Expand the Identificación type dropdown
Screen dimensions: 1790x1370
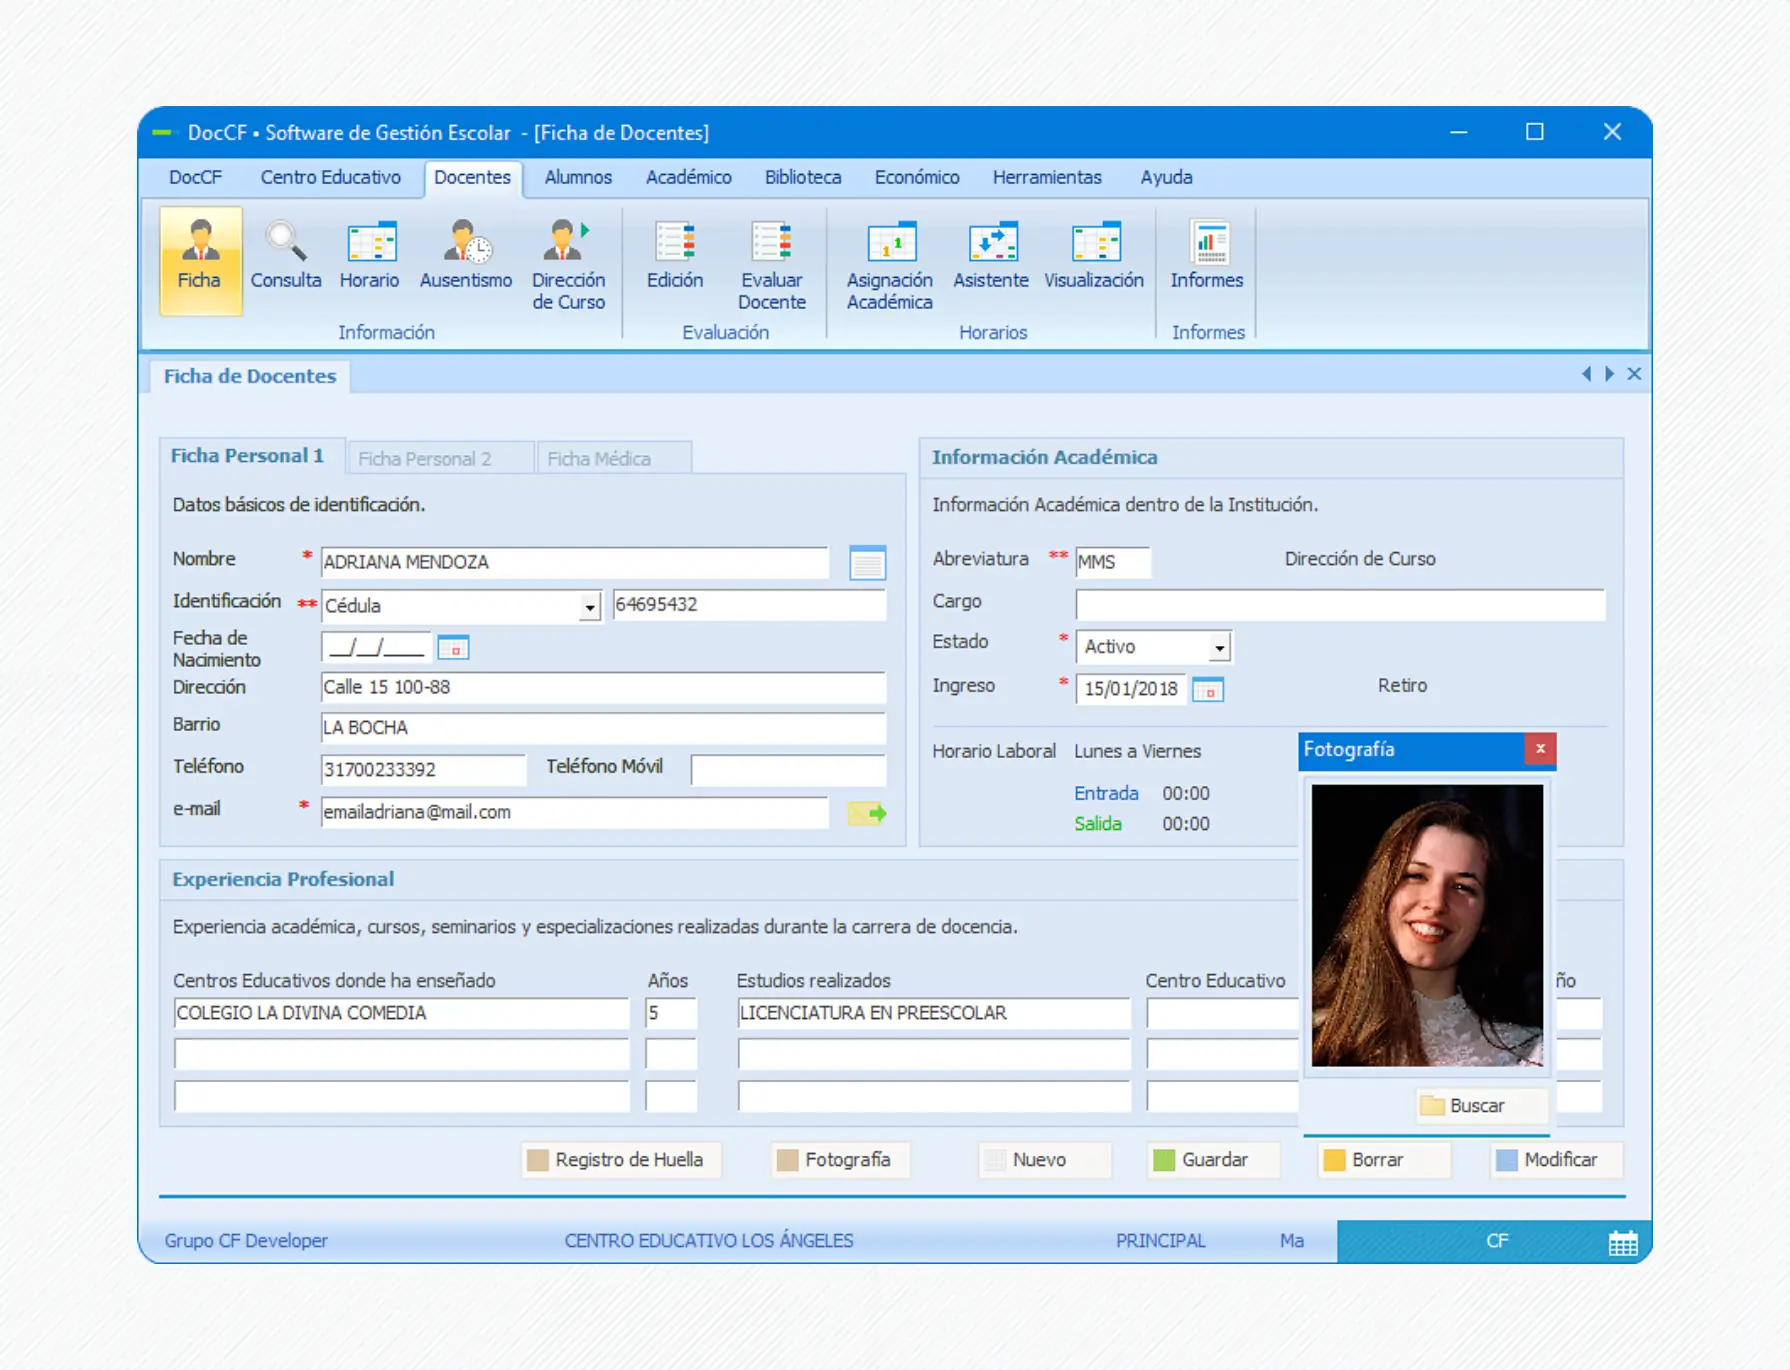pyautogui.click(x=589, y=607)
